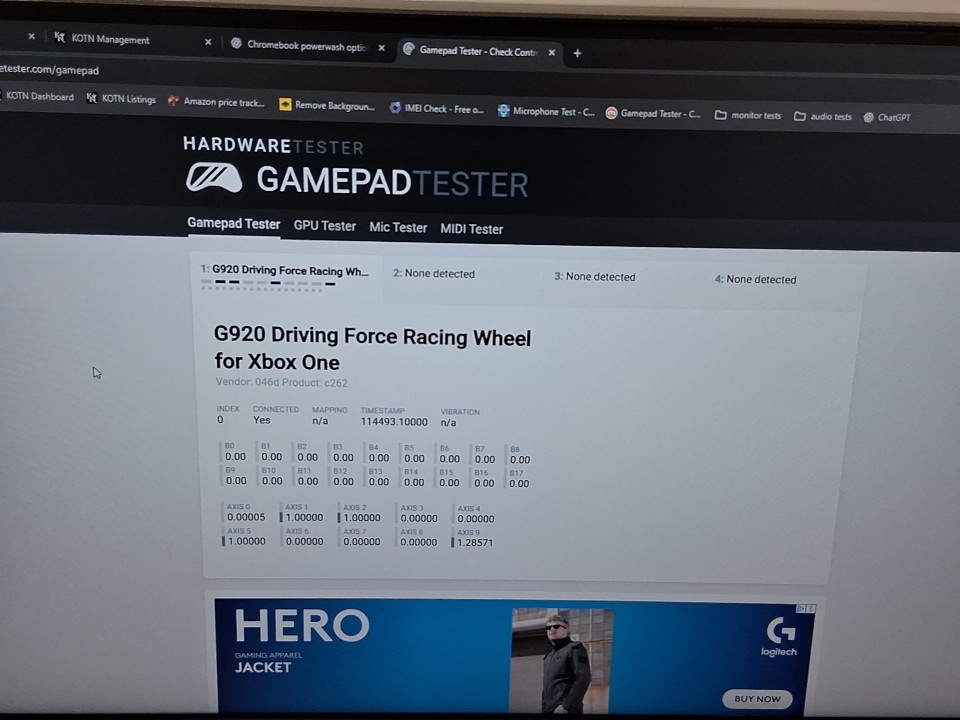Click the gamepad controller logo icon

click(x=214, y=178)
